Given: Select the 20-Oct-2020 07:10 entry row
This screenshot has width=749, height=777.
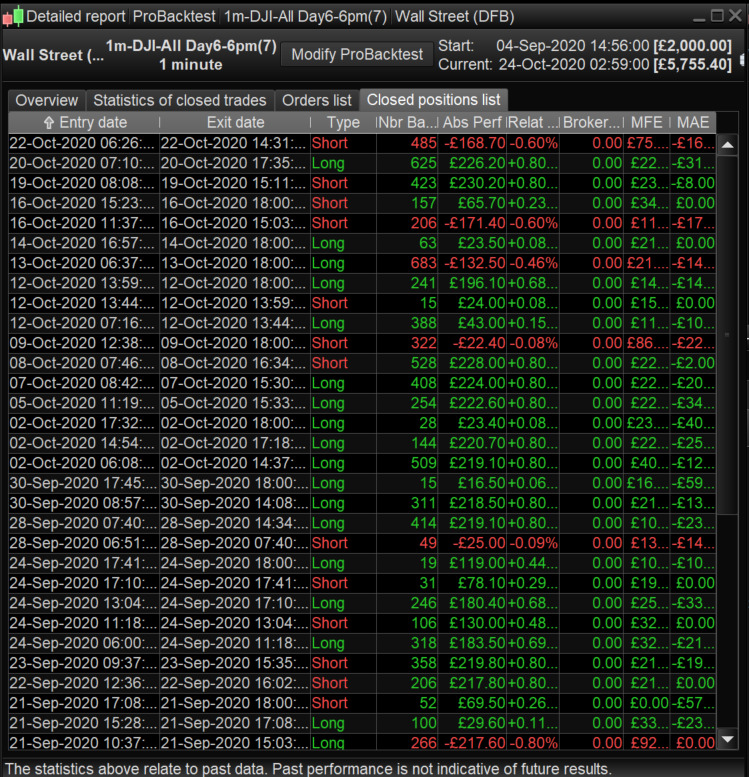Looking at the screenshot, I should click(362, 163).
